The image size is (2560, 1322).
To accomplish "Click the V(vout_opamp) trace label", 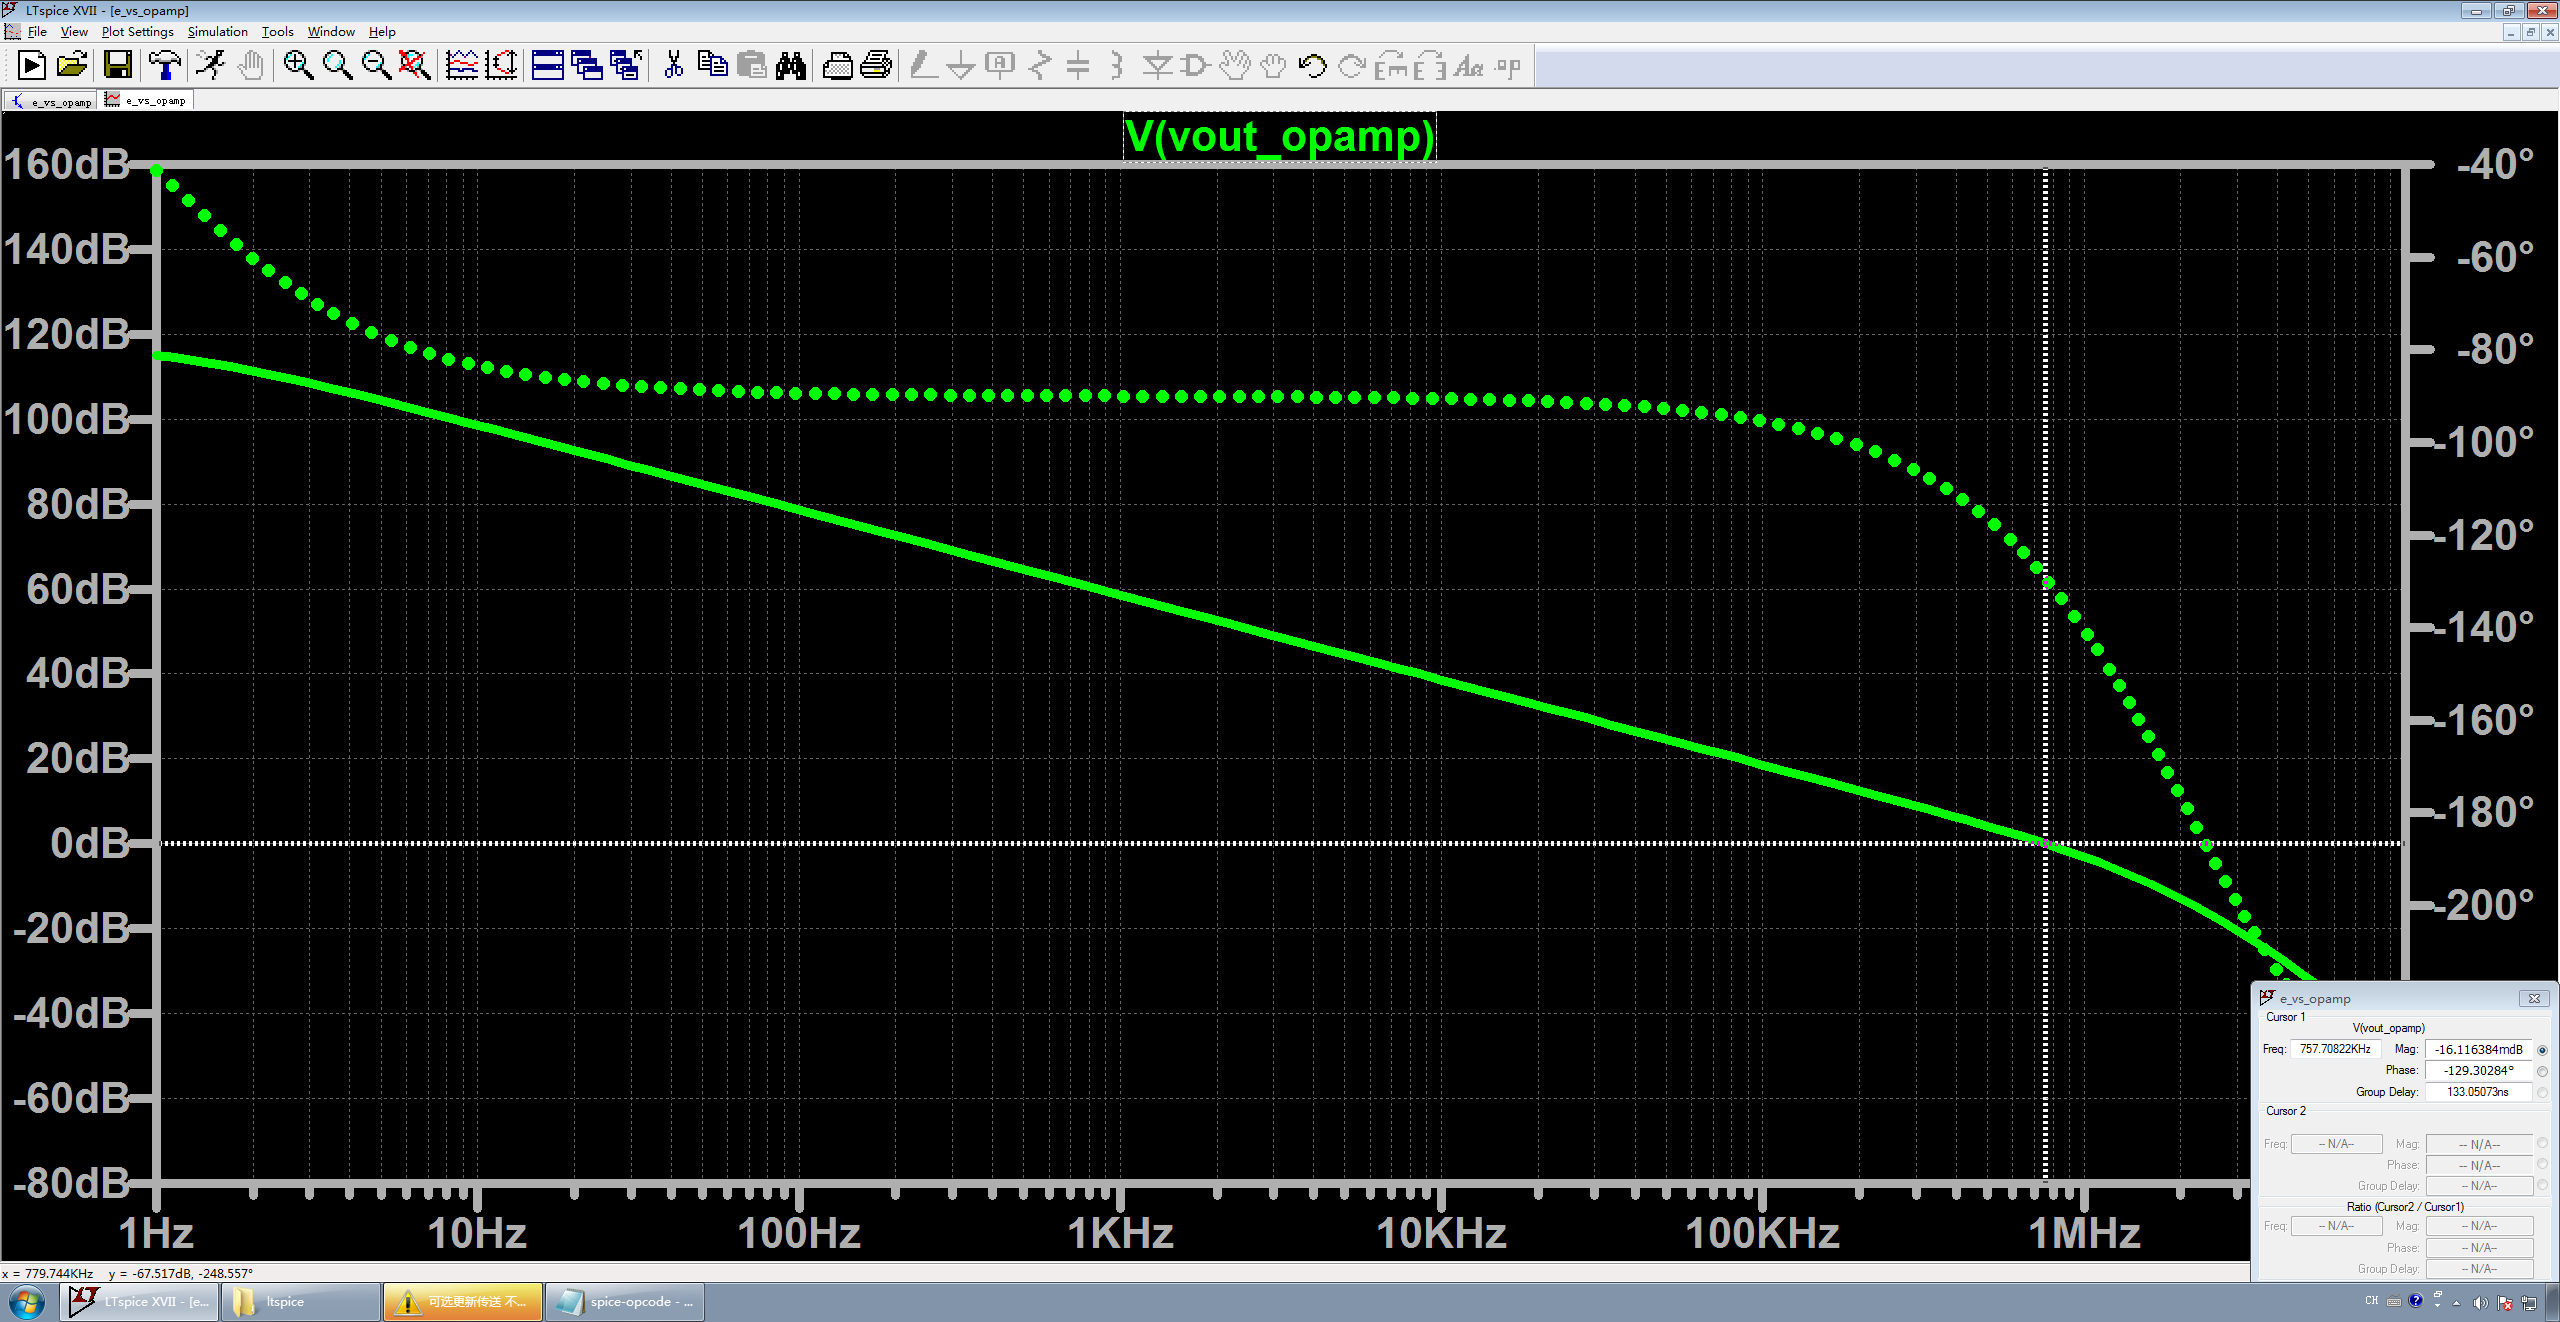I will point(1279,137).
